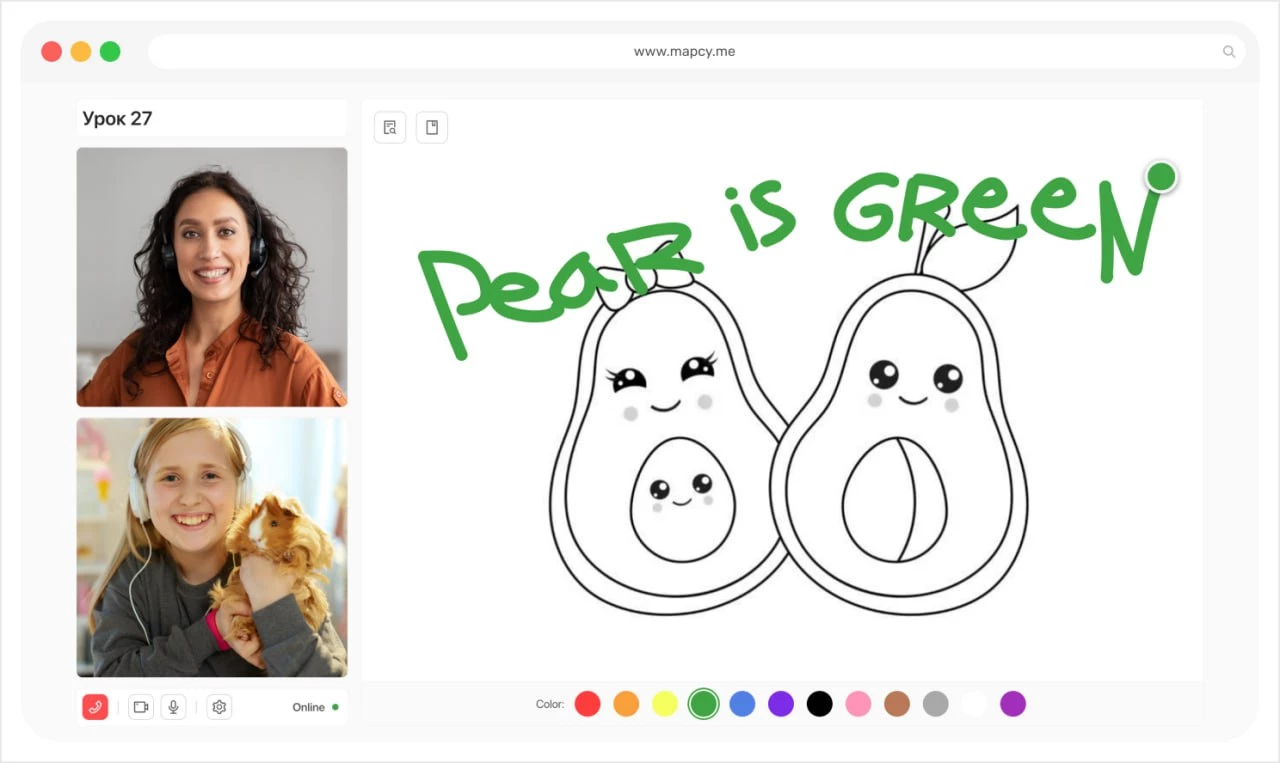Select the gray color swatch
This screenshot has width=1280, height=763.
pyautogui.click(x=935, y=704)
